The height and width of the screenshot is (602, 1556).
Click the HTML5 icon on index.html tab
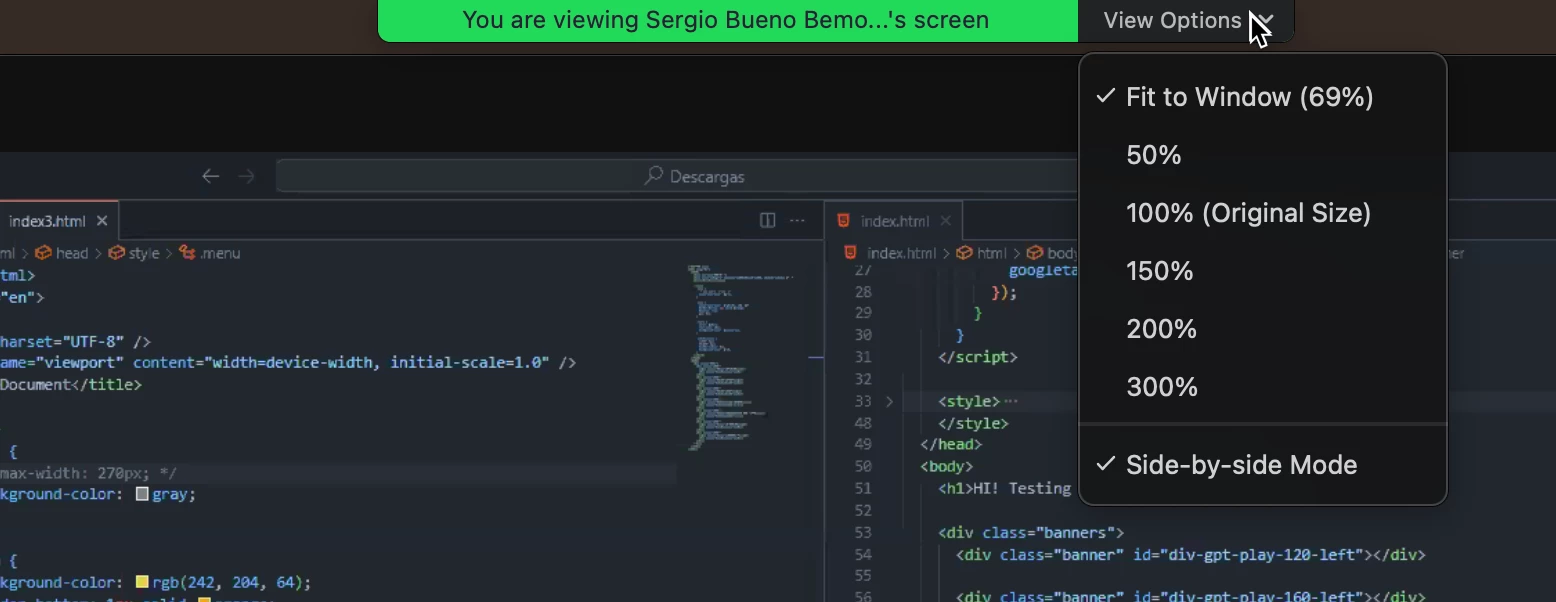point(844,221)
